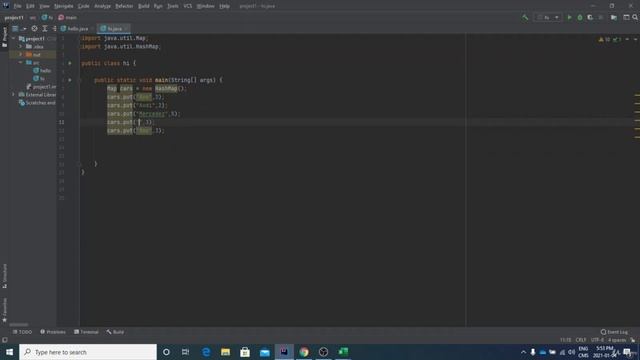Toggle the Project tool window side tab
Screen dimensions: 640x360
(x=4, y=37)
